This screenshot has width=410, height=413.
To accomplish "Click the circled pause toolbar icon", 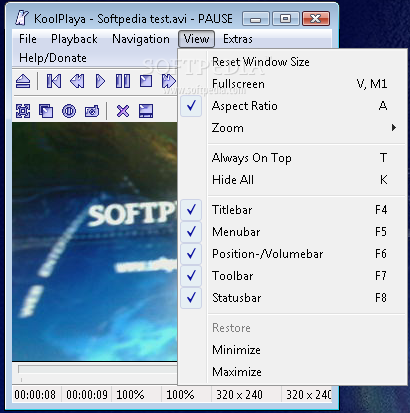I will (69, 111).
